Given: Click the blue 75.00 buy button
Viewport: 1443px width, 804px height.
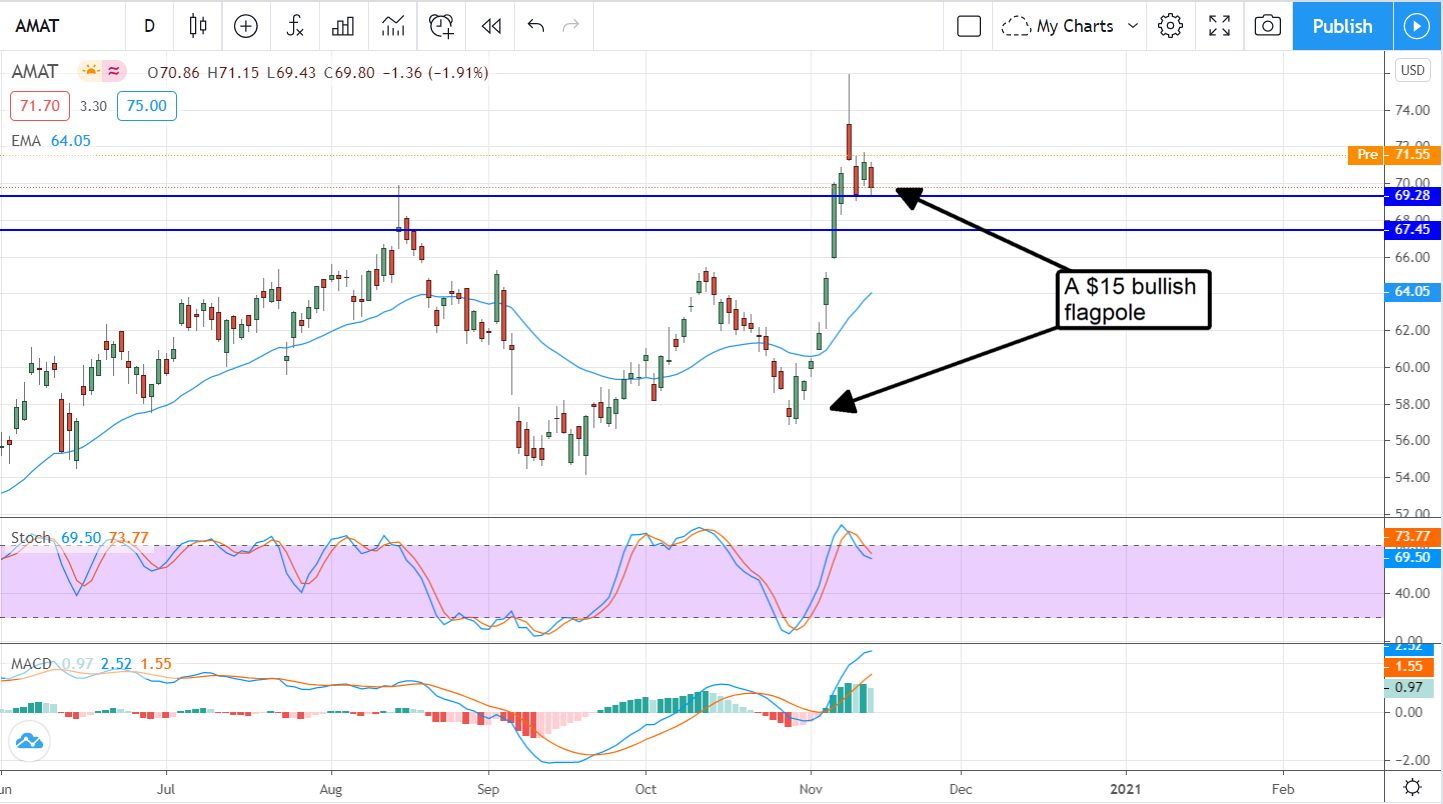Looking at the screenshot, I should click(x=146, y=107).
